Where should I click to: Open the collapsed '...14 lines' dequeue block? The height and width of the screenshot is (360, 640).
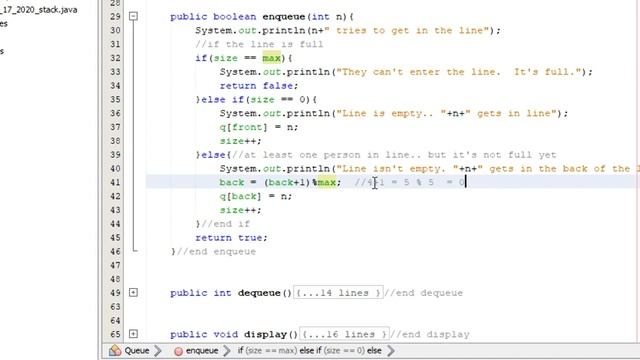point(338,293)
